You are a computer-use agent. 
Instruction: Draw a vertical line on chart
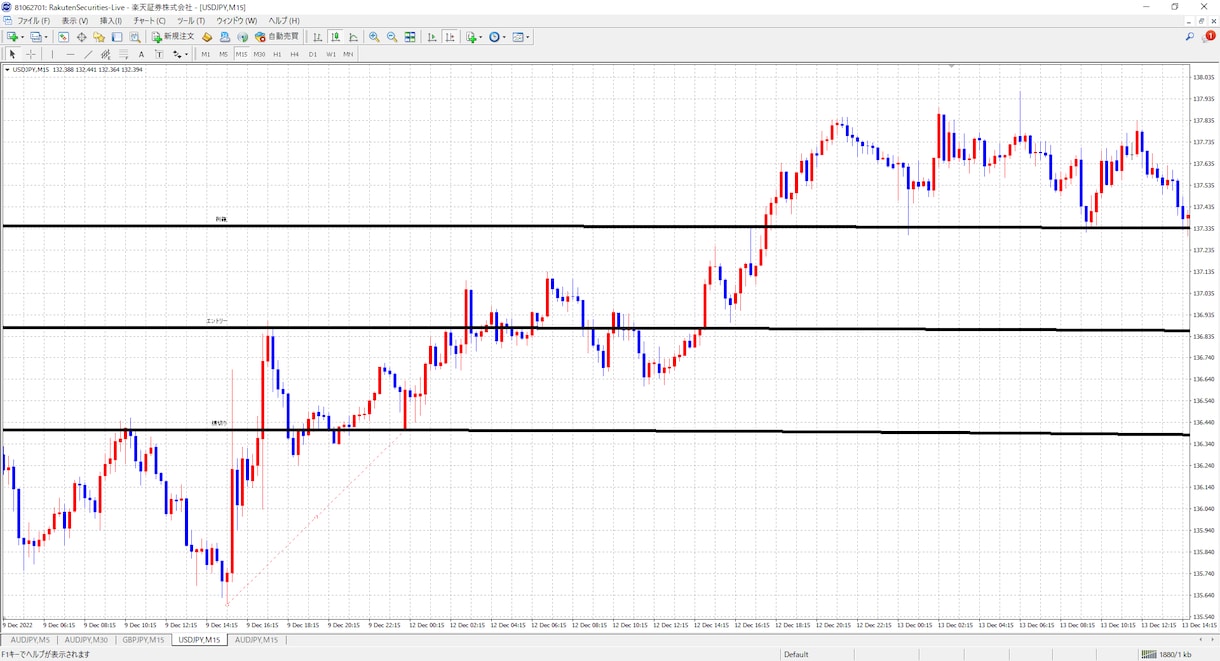pyautogui.click(x=52, y=54)
